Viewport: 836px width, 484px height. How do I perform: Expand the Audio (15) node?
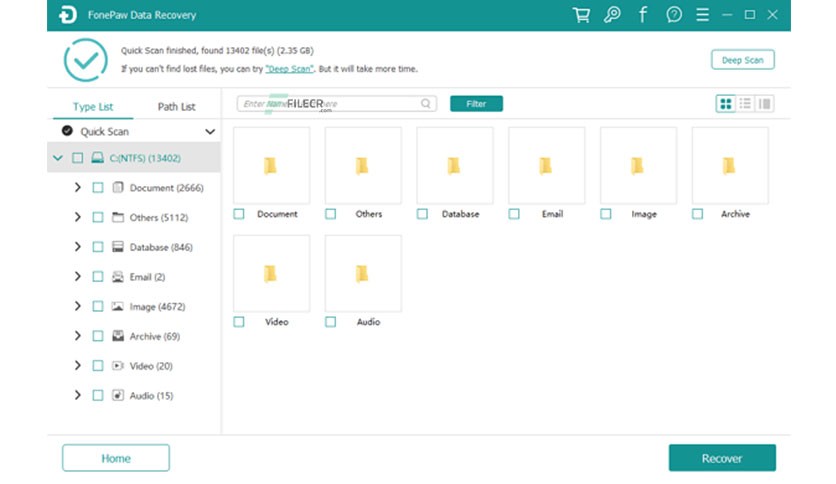(x=78, y=395)
